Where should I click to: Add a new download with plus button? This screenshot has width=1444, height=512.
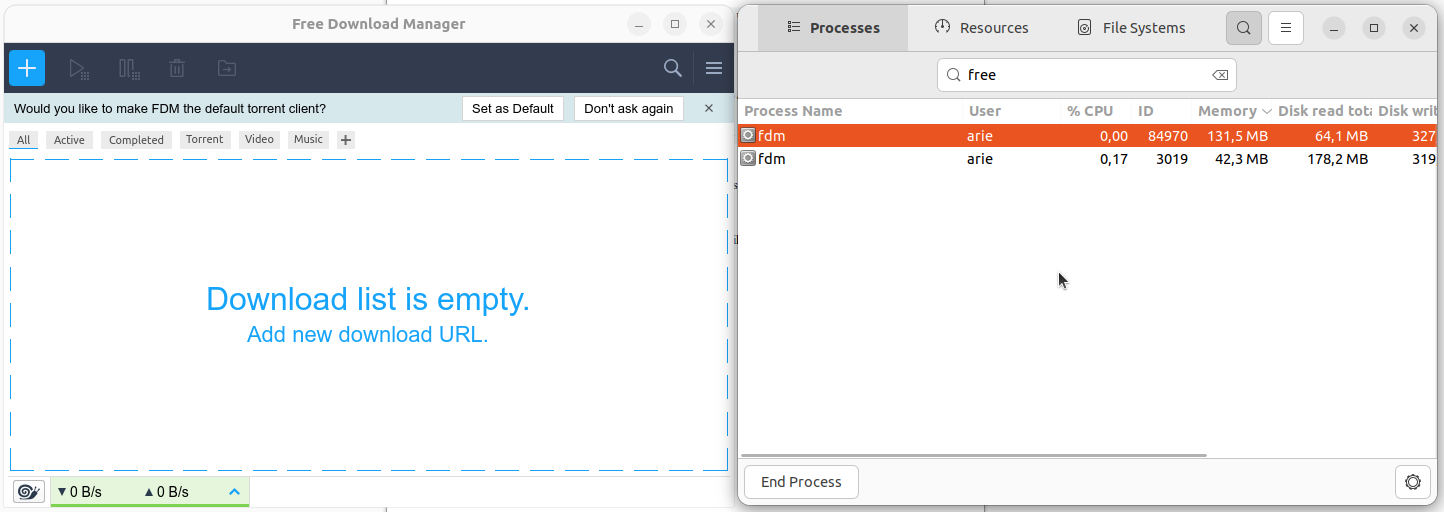pyautogui.click(x=27, y=68)
